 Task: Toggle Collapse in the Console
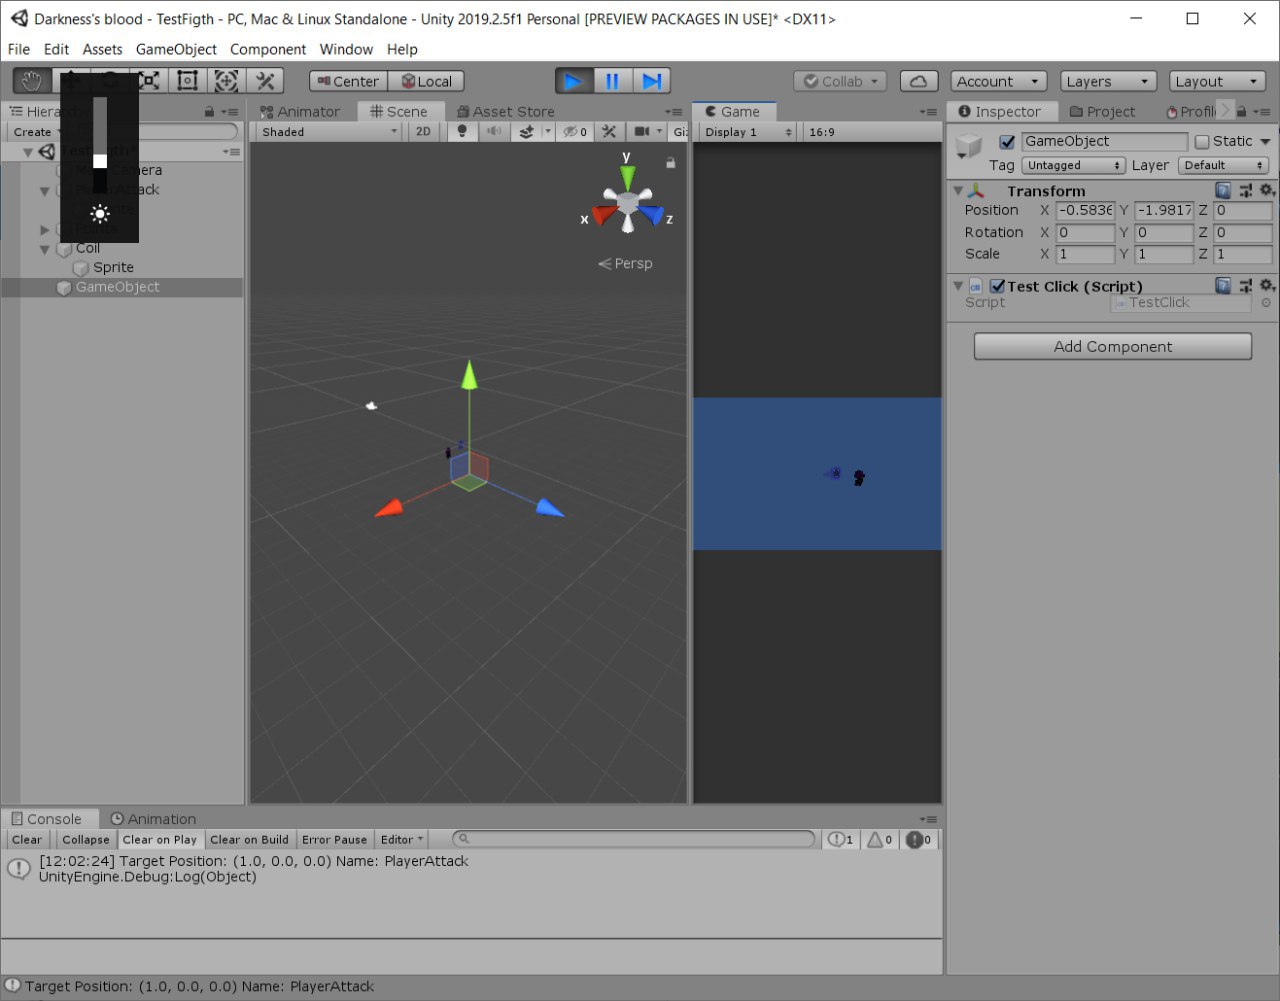(86, 840)
